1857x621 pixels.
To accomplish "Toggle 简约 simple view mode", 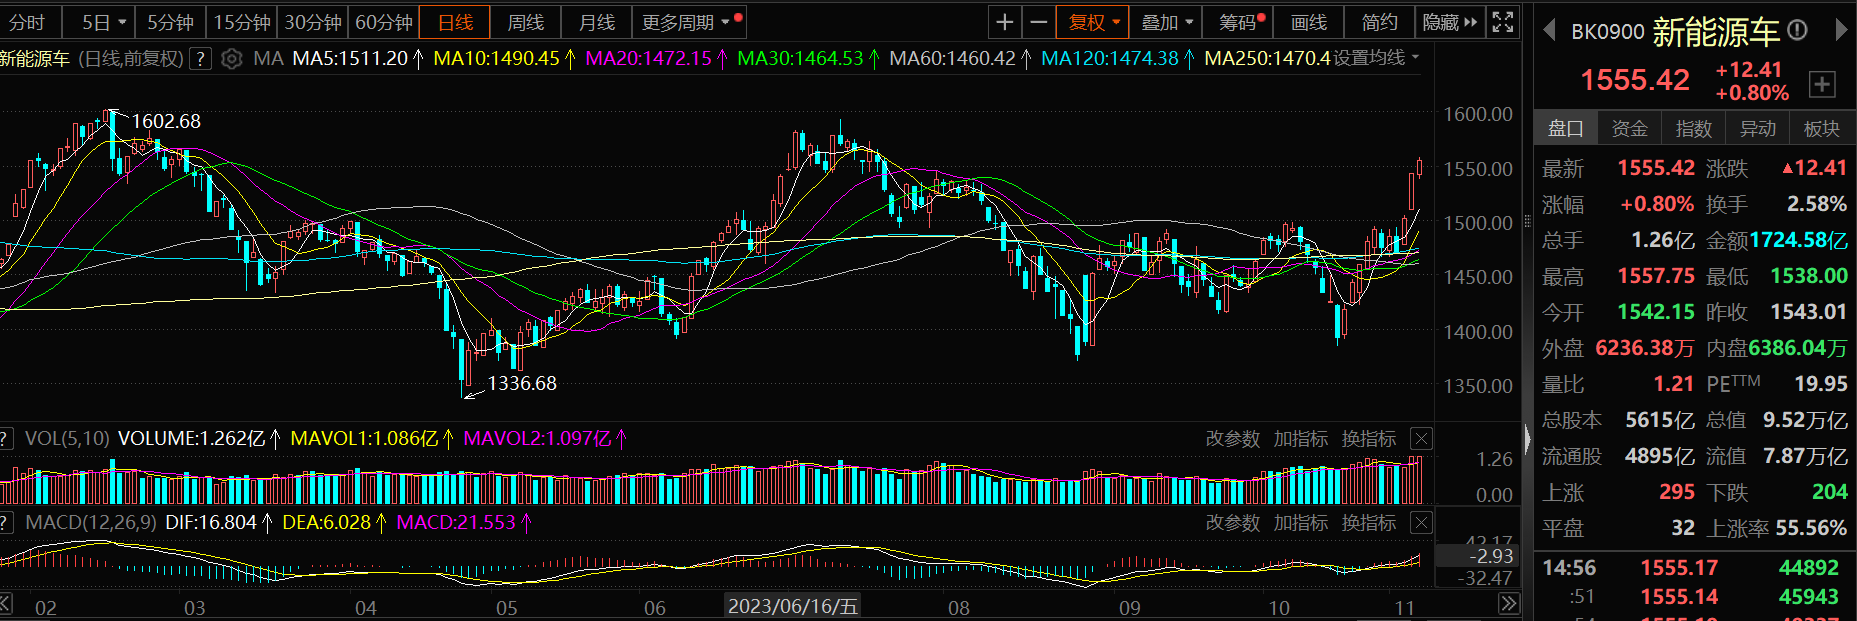I will [x=1379, y=22].
